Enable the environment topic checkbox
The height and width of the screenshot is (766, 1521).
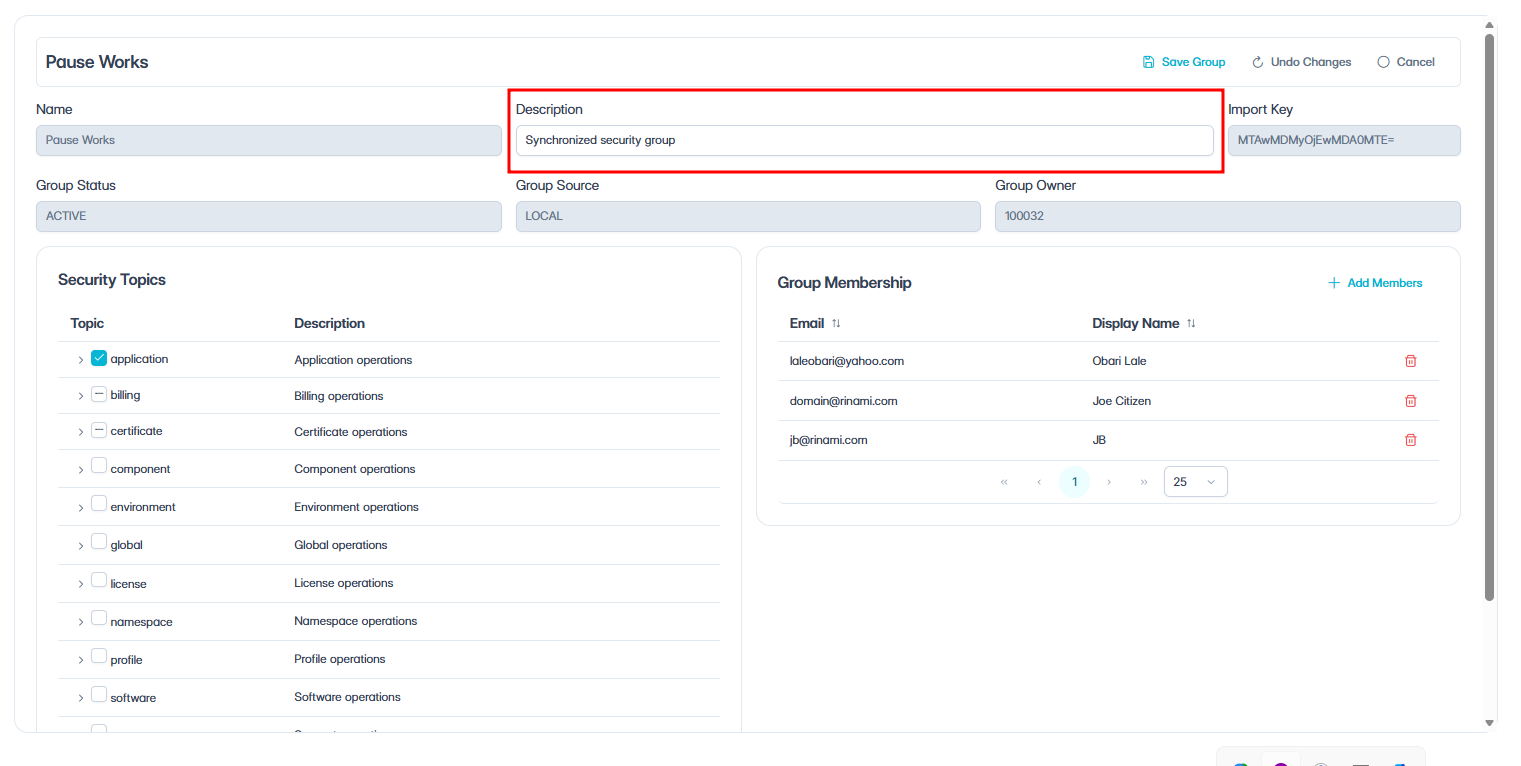pyautogui.click(x=99, y=504)
